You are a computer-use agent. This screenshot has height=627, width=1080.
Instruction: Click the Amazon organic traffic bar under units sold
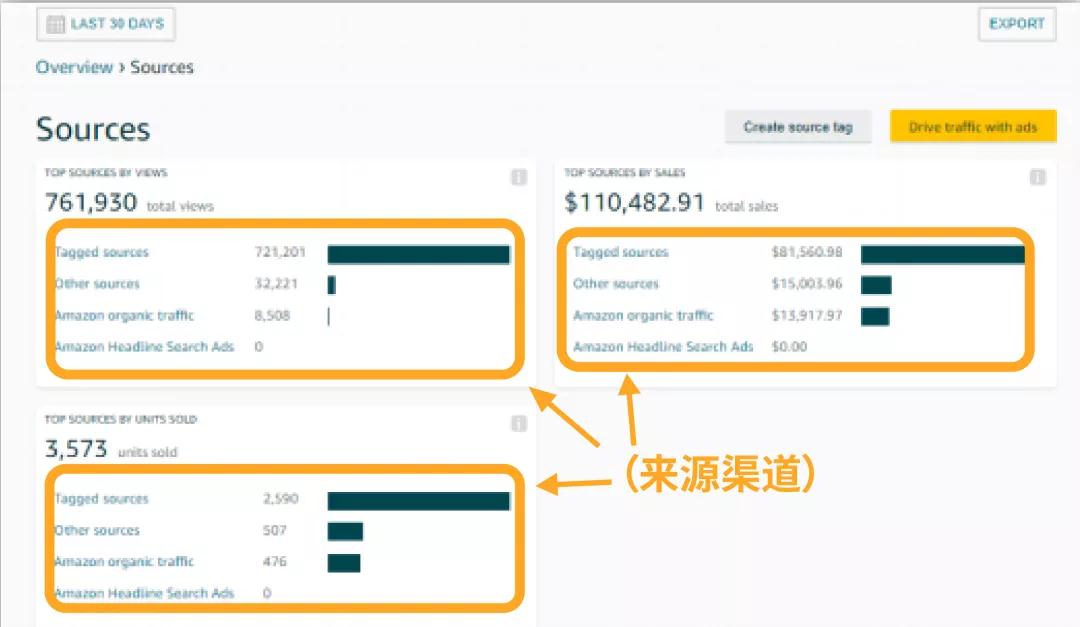coord(345,562)
